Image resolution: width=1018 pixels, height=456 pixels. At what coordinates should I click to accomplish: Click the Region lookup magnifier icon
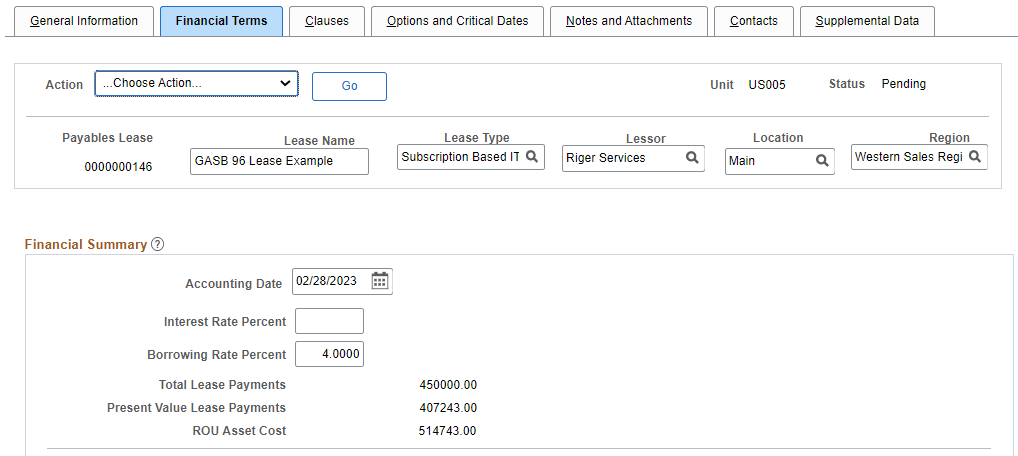975,157
